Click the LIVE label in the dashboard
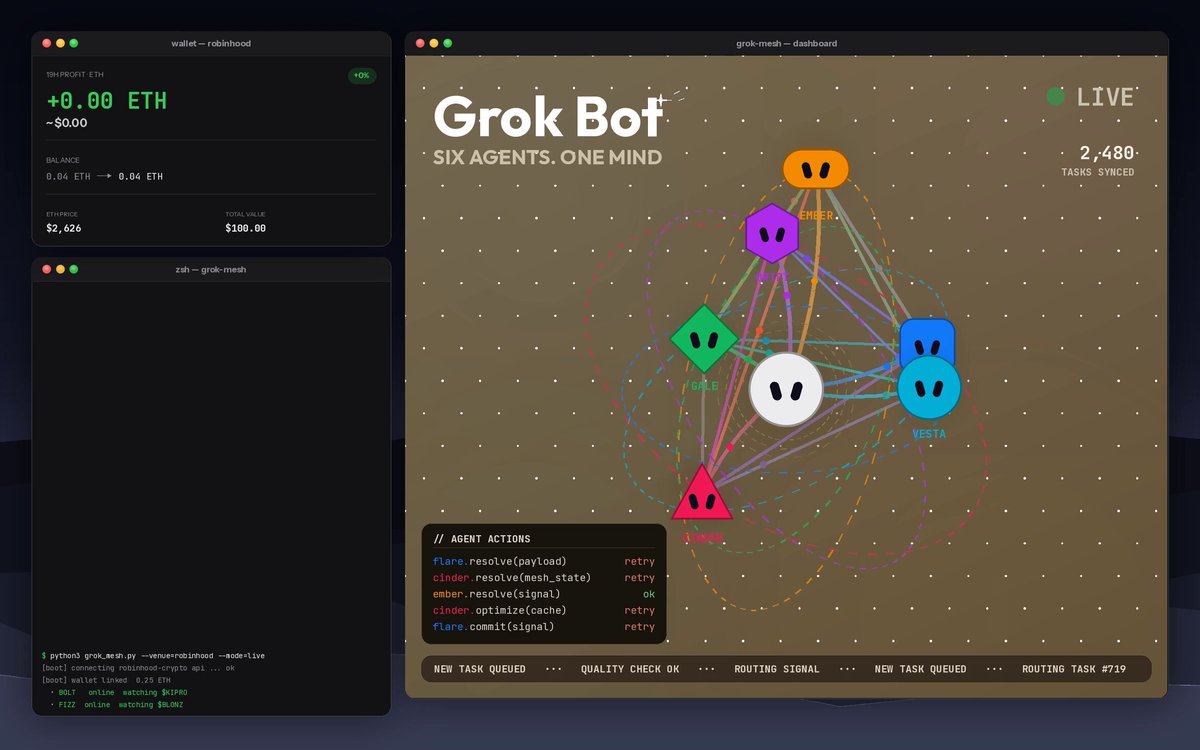 click(1105, 97)
